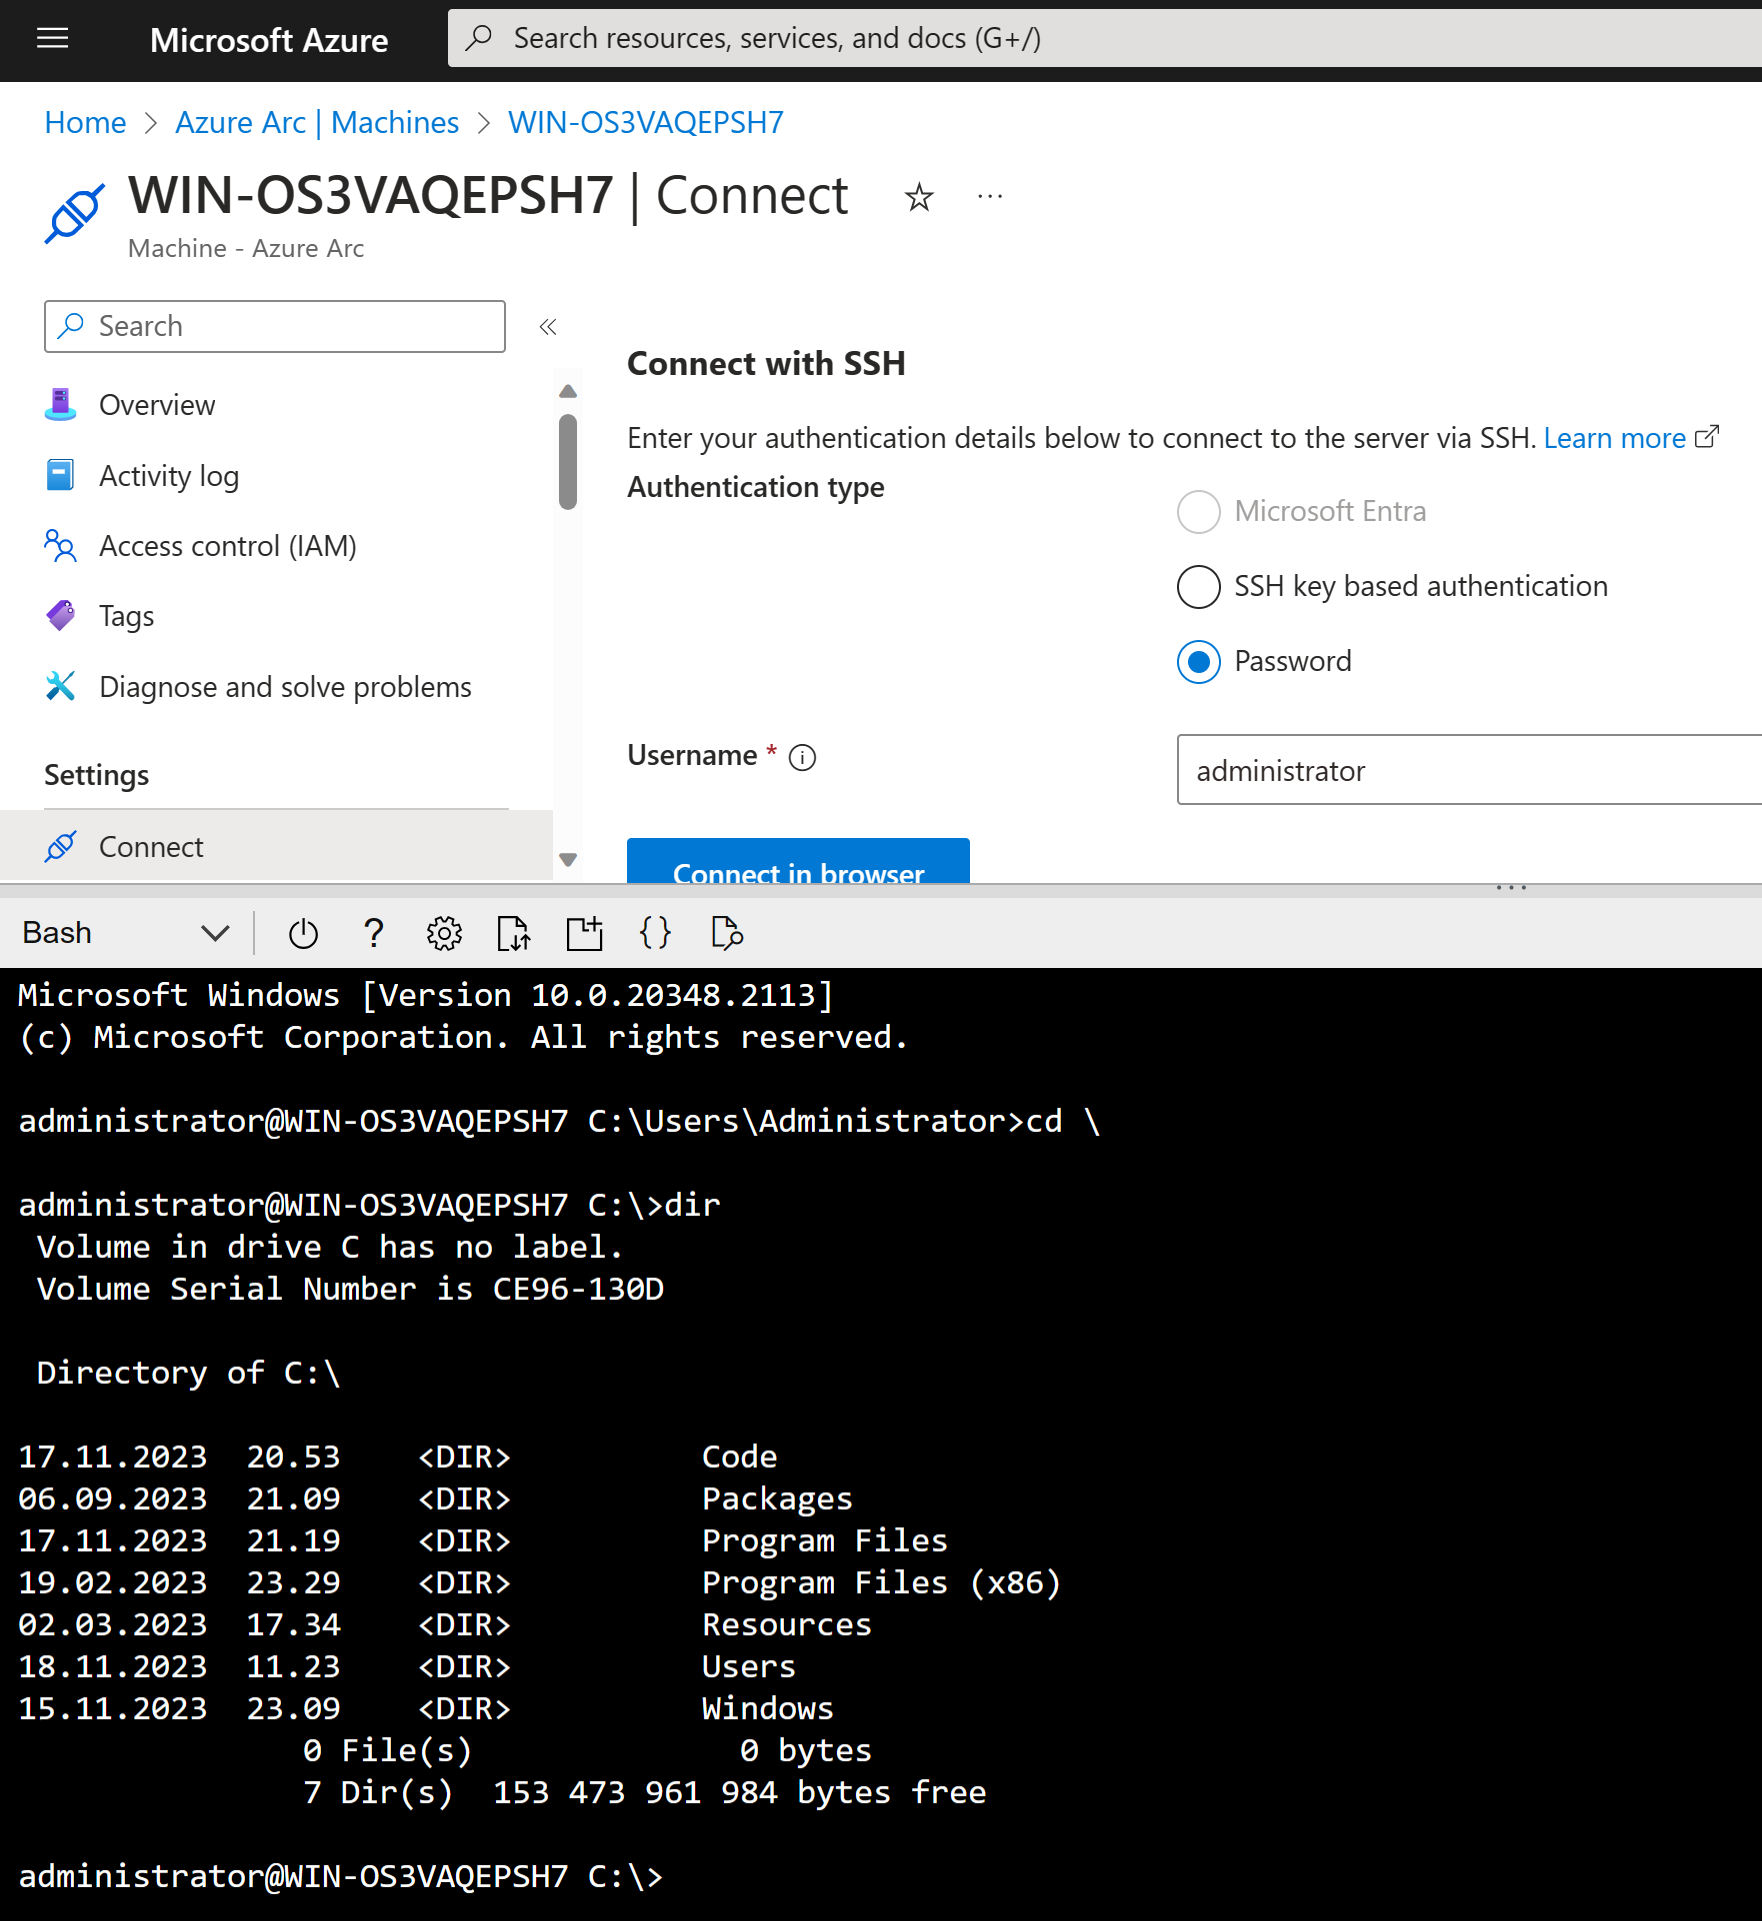The width and height of the screenshot is (1762, 1921).
Task: Restart Cloud Shell with power icon
Action: (x=303, y=934)
